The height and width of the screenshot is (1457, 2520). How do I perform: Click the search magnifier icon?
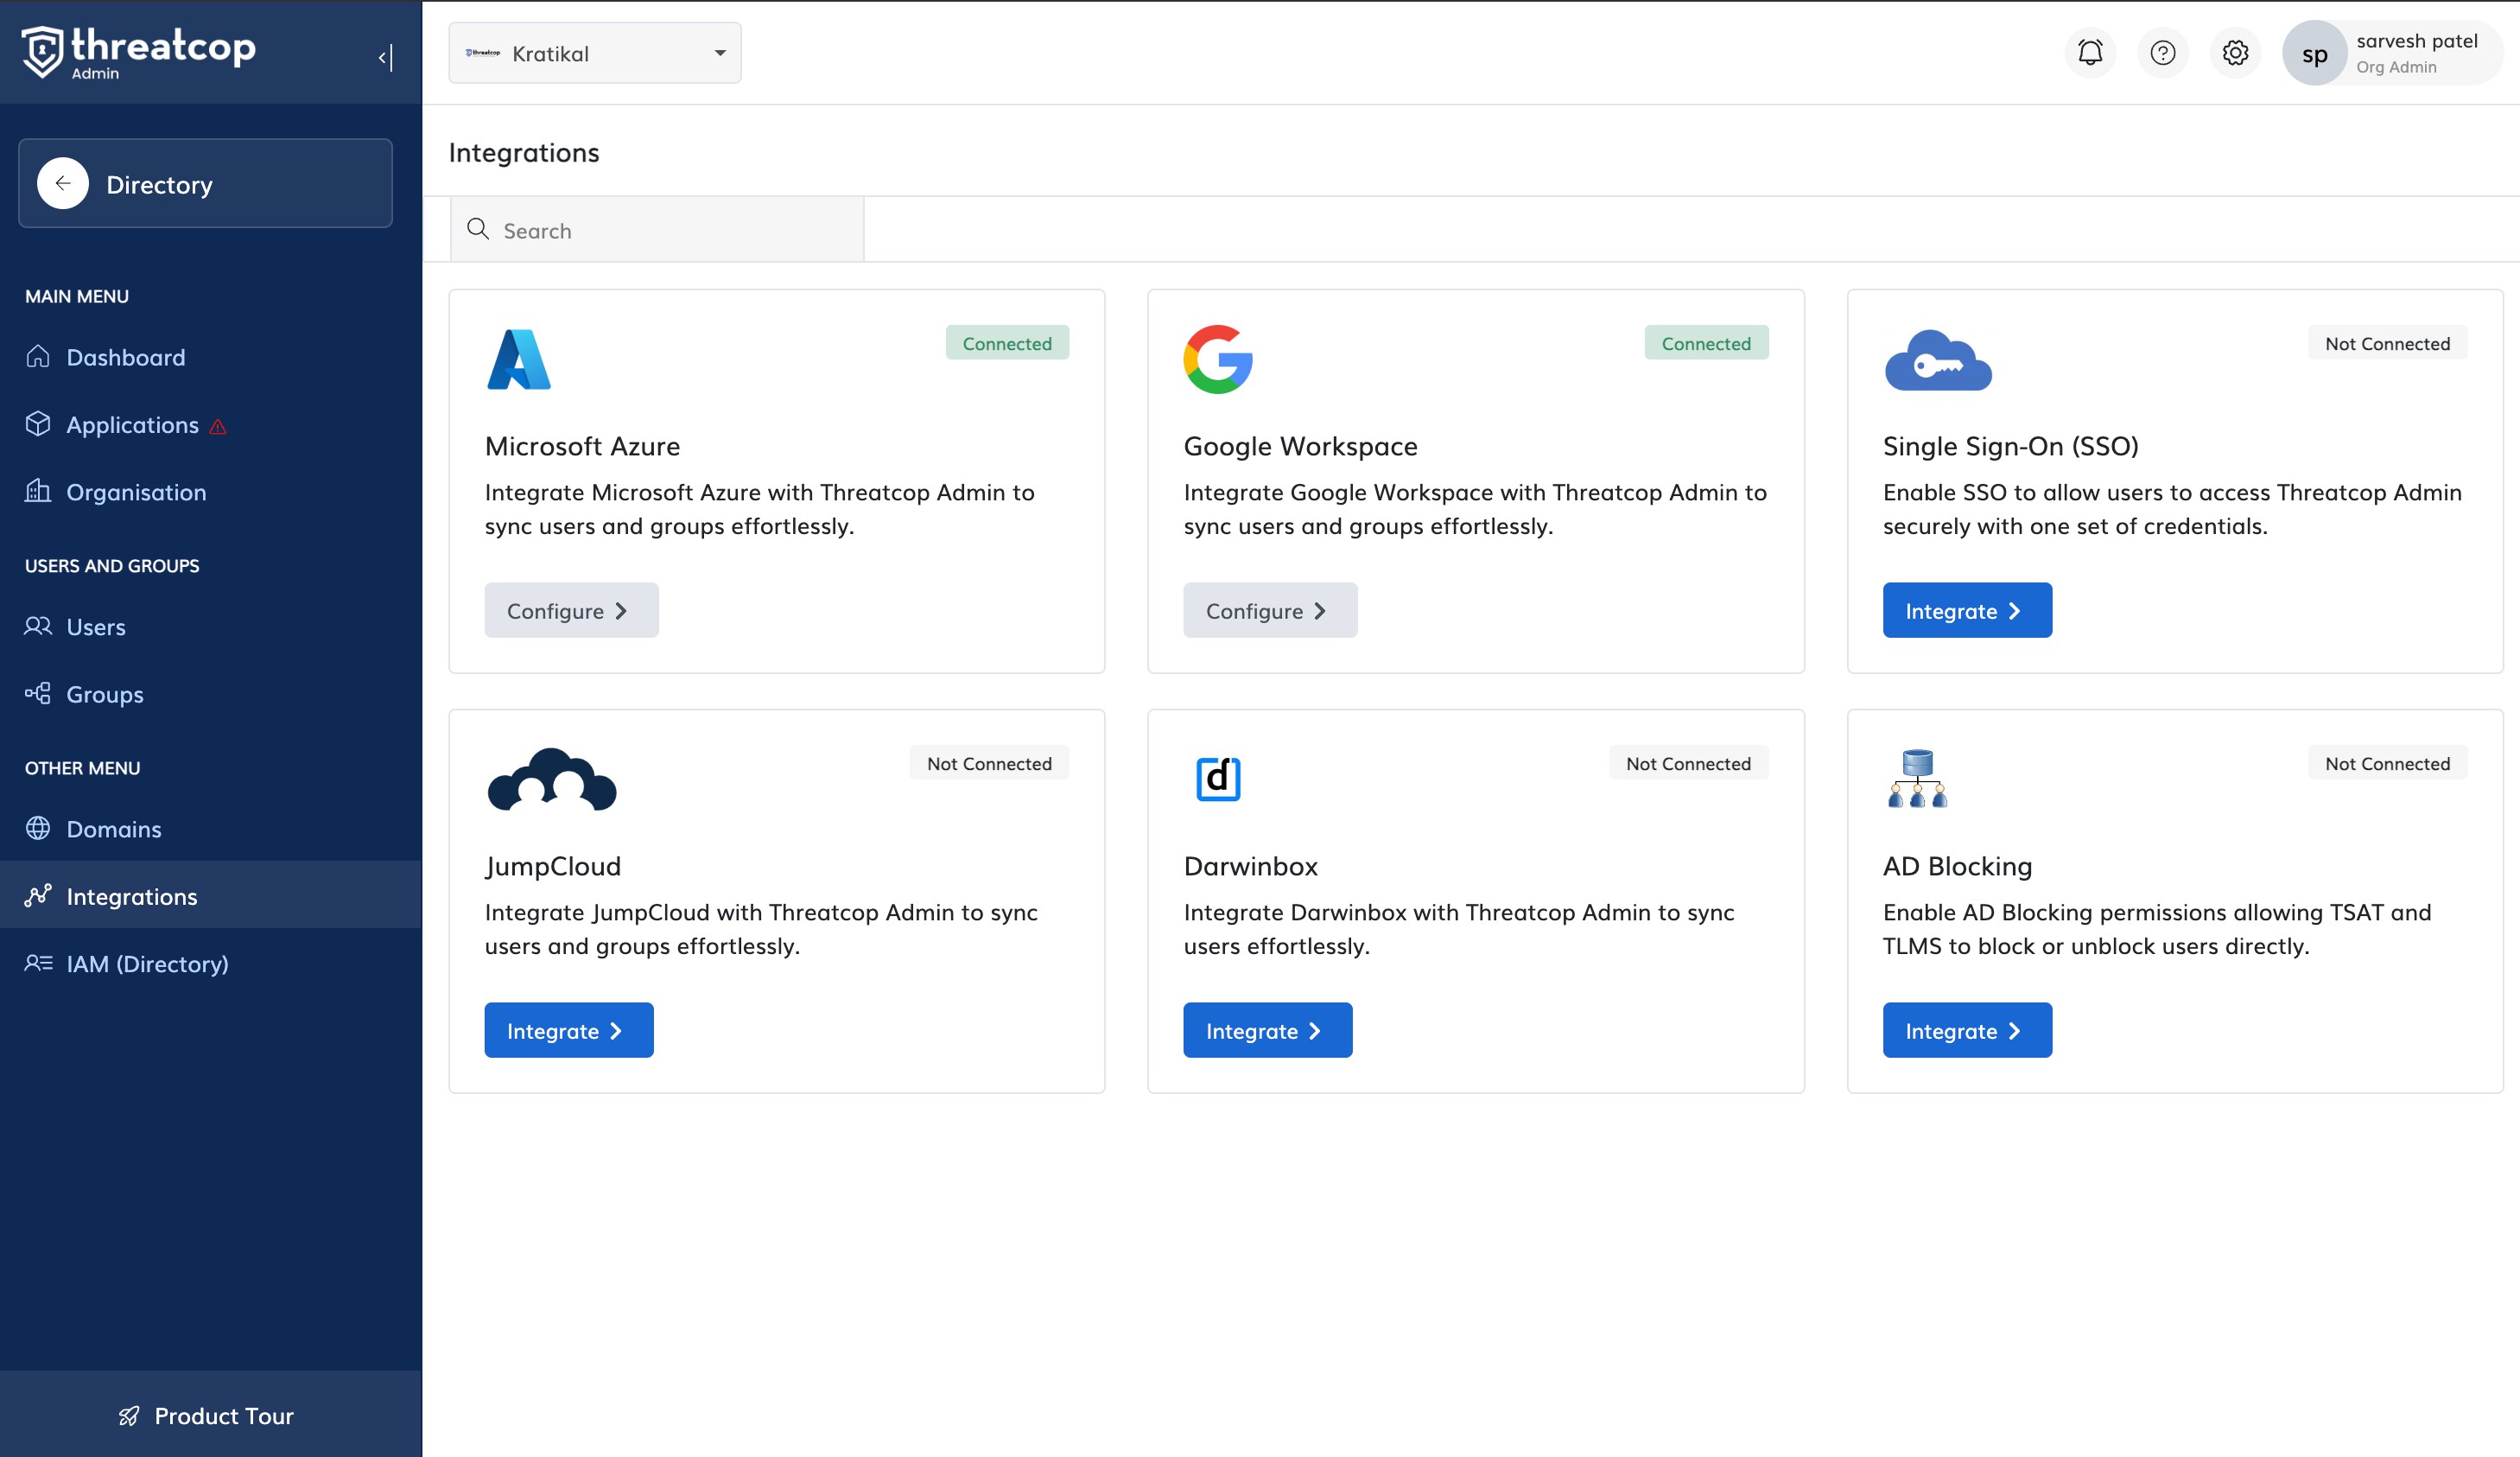point(478,229)
